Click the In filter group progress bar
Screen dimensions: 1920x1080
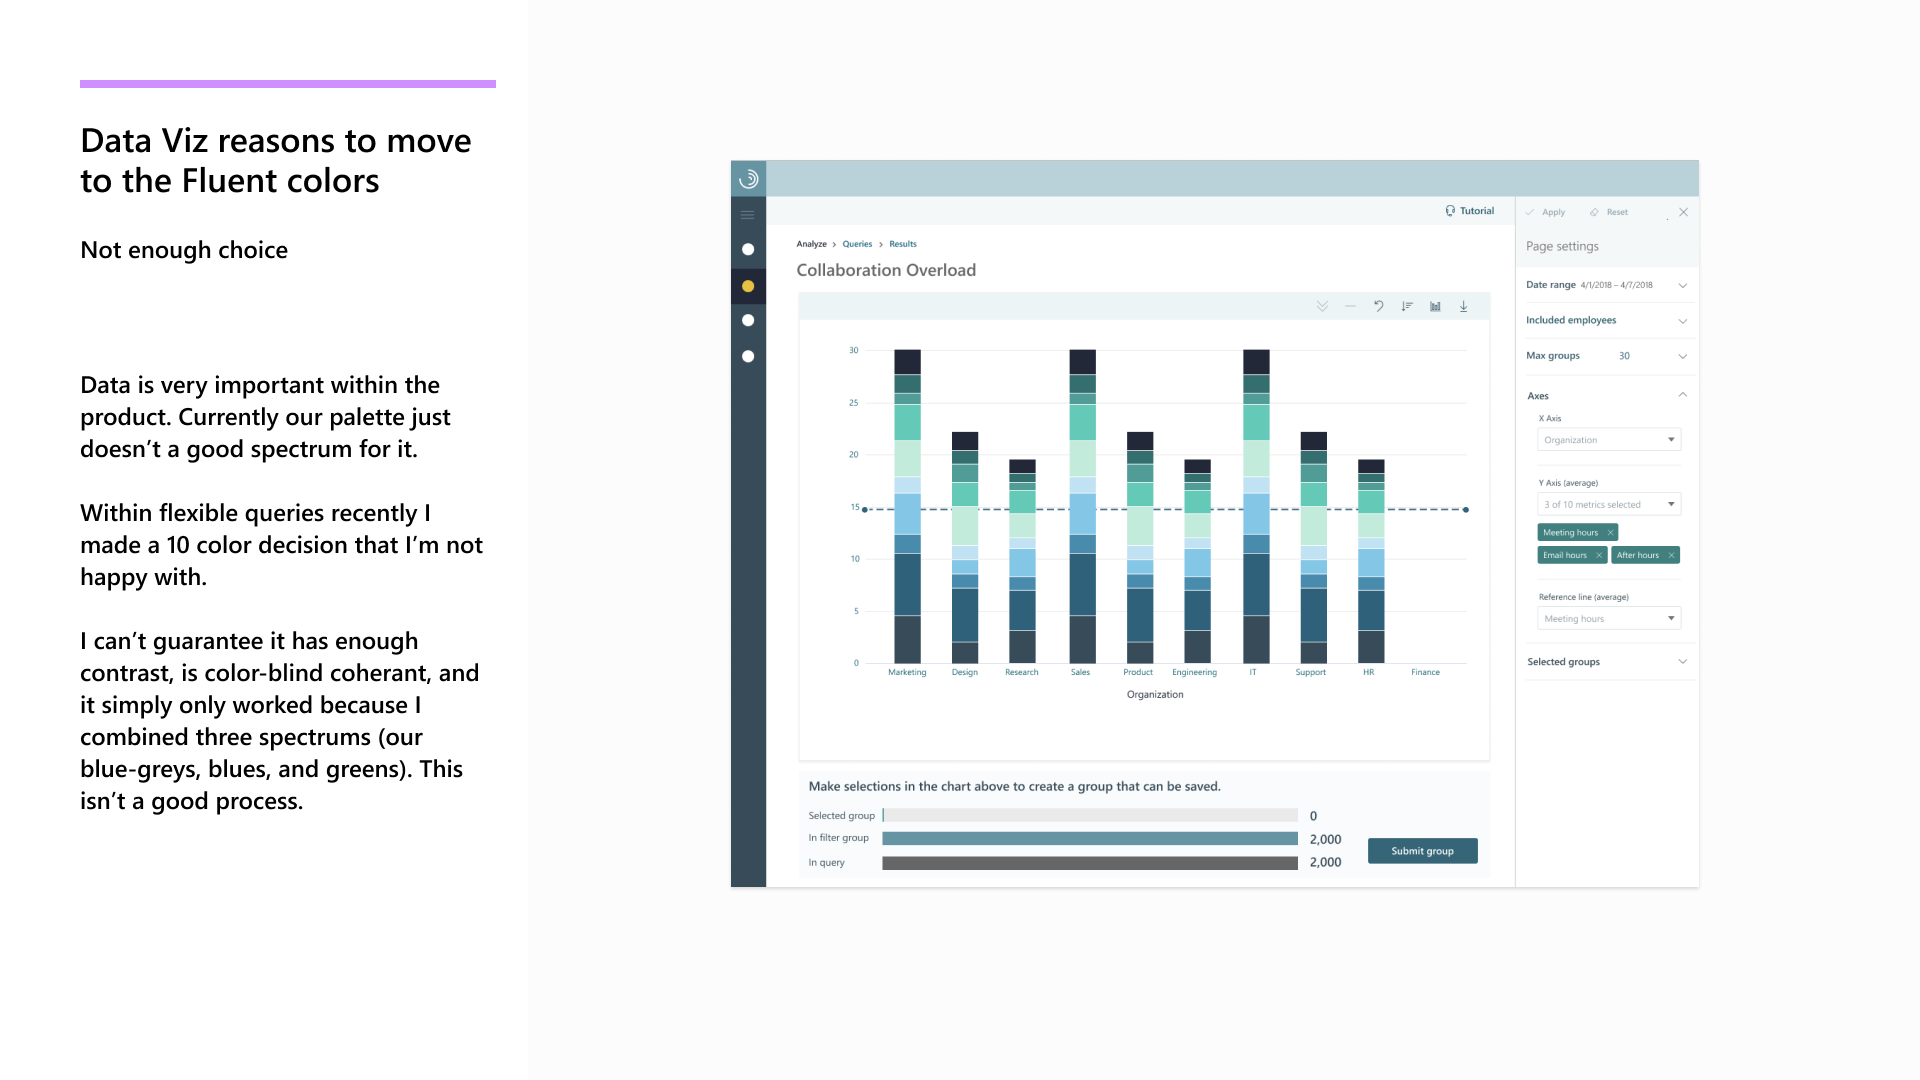click(x=1090, y=839)
